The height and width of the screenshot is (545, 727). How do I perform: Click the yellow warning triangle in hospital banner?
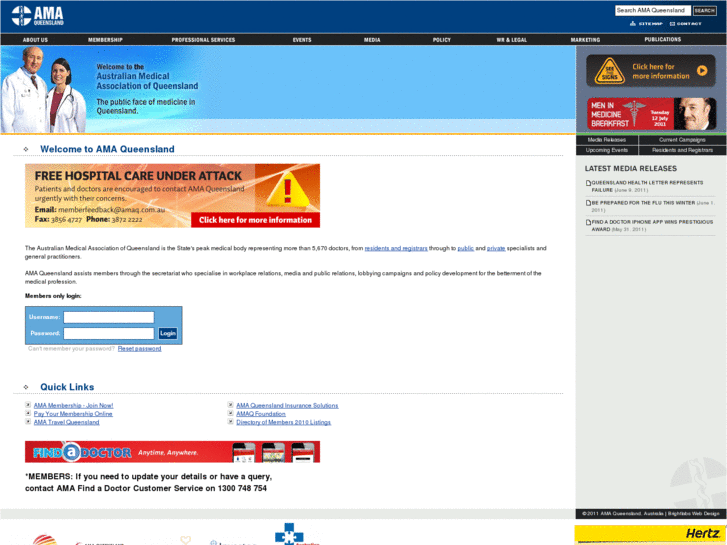[x=287, y=189]
